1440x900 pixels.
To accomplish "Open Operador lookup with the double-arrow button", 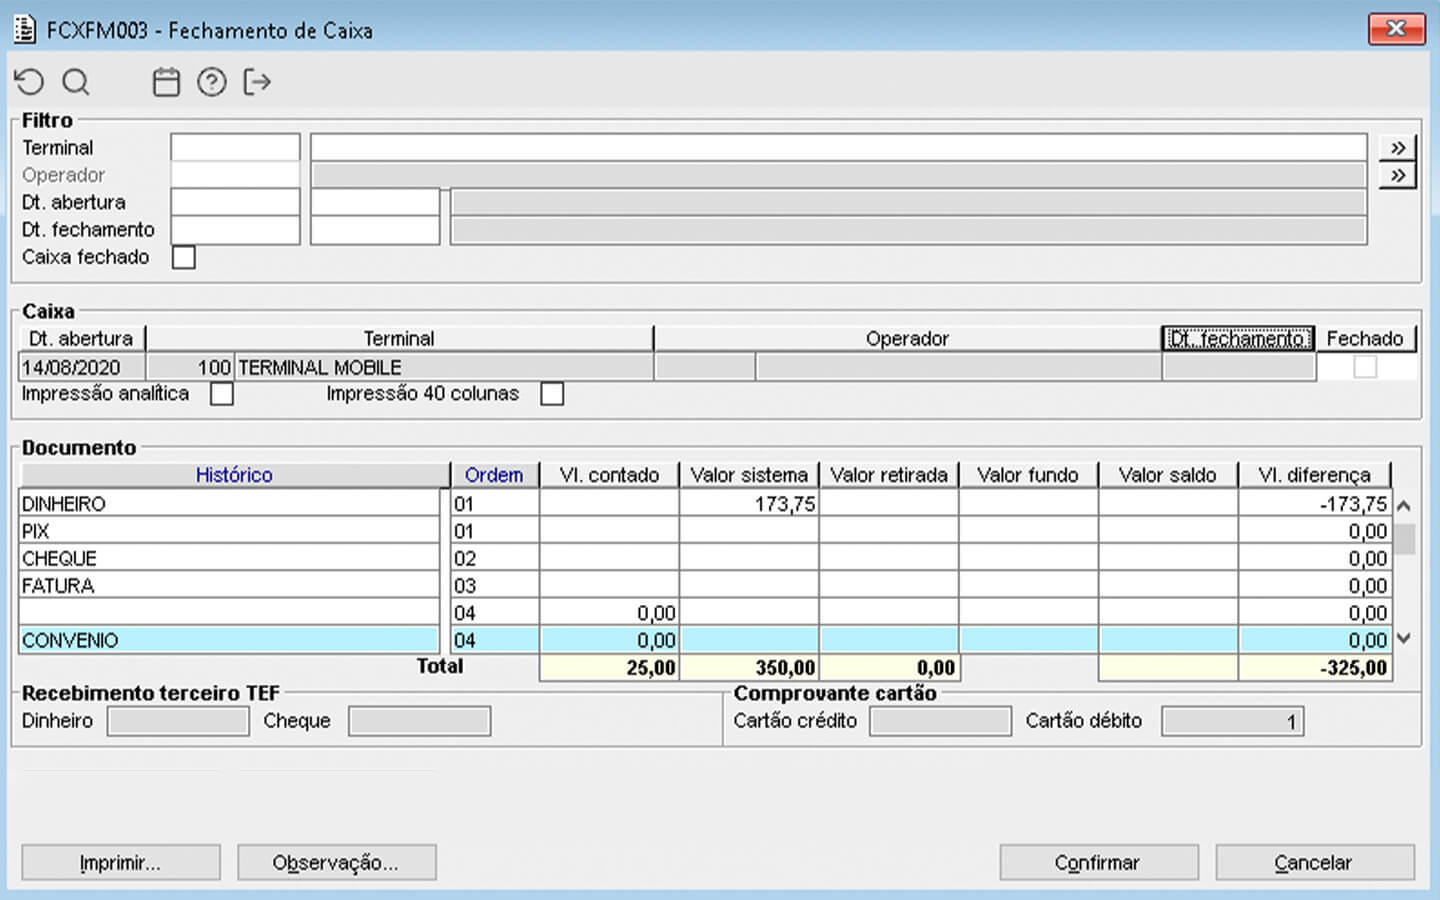I will (1397, 176).
